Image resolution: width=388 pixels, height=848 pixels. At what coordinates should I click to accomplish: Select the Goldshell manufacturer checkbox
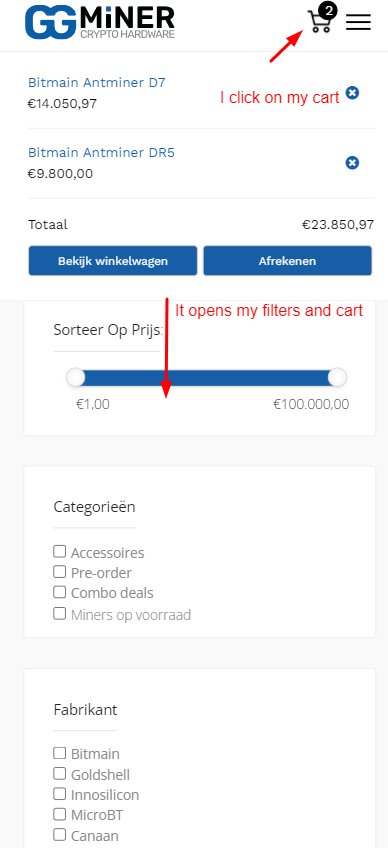(x=60, y=773)
